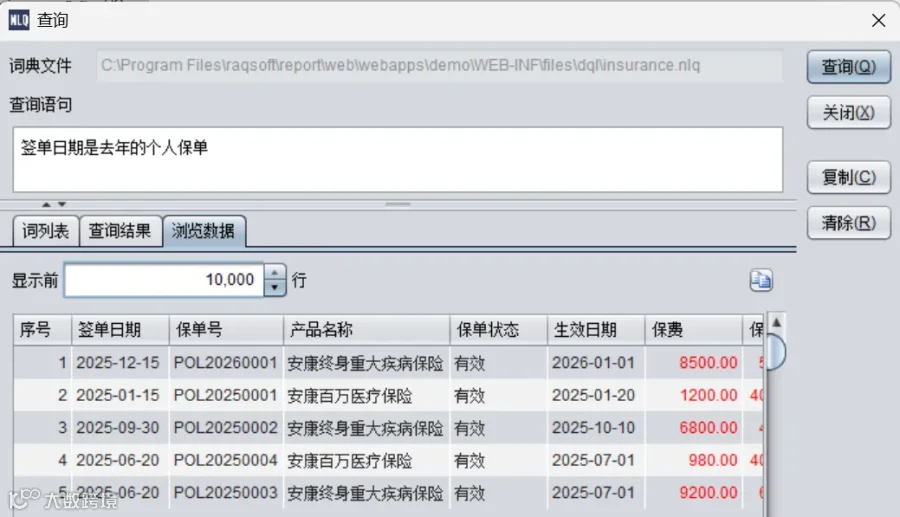Click the 复制(C) button
The image size is (900, 517).
point(848,177)
